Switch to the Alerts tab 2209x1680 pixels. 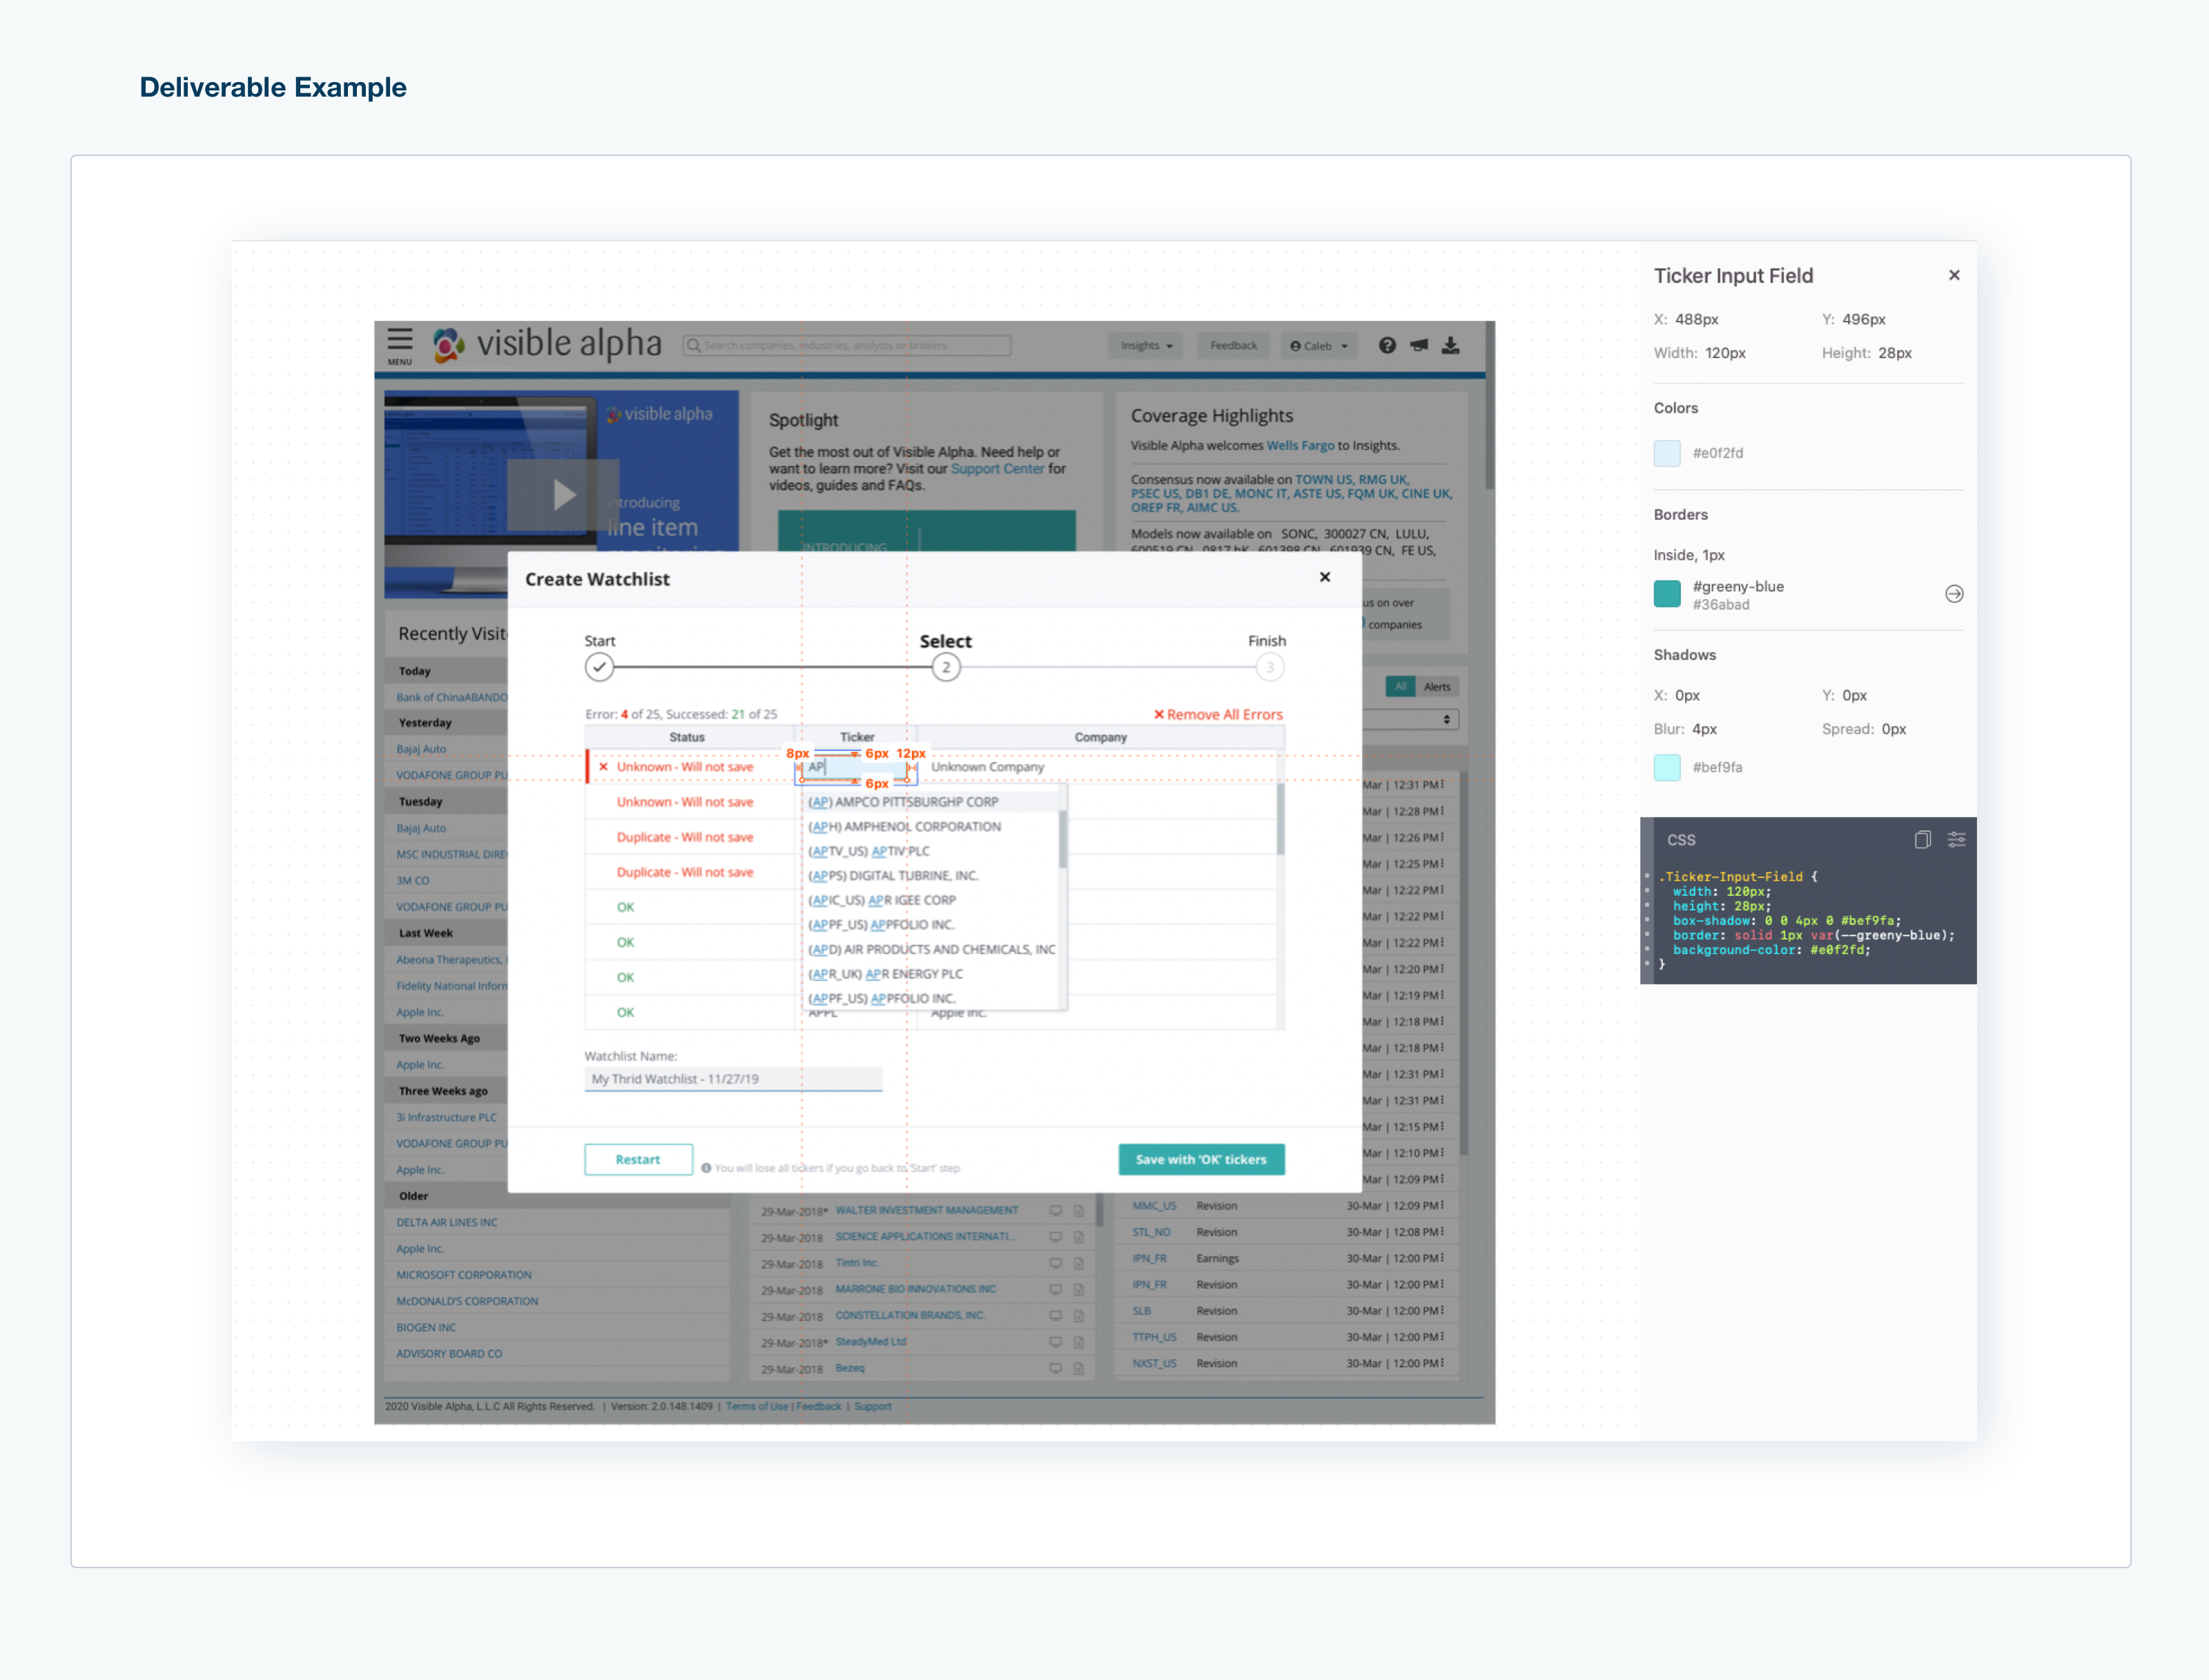(x=1437, y=687)
